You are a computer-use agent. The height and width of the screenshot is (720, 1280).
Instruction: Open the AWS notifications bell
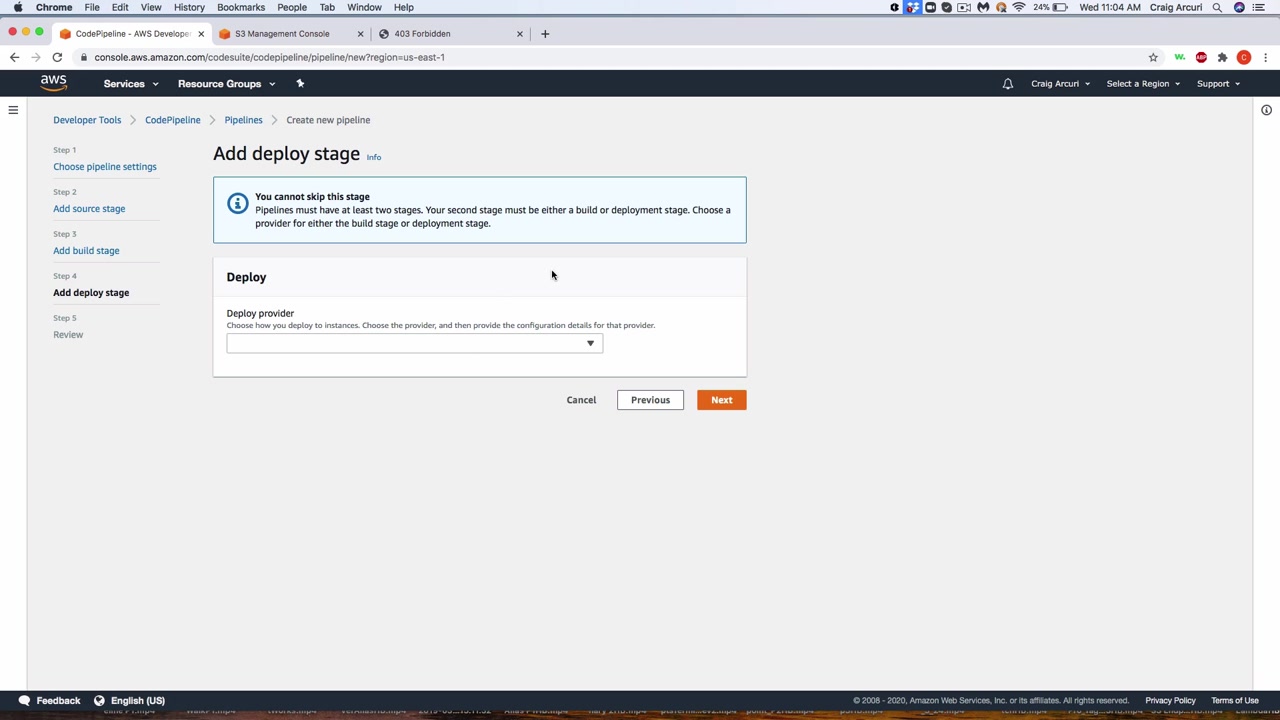(x=1008, y=84)
